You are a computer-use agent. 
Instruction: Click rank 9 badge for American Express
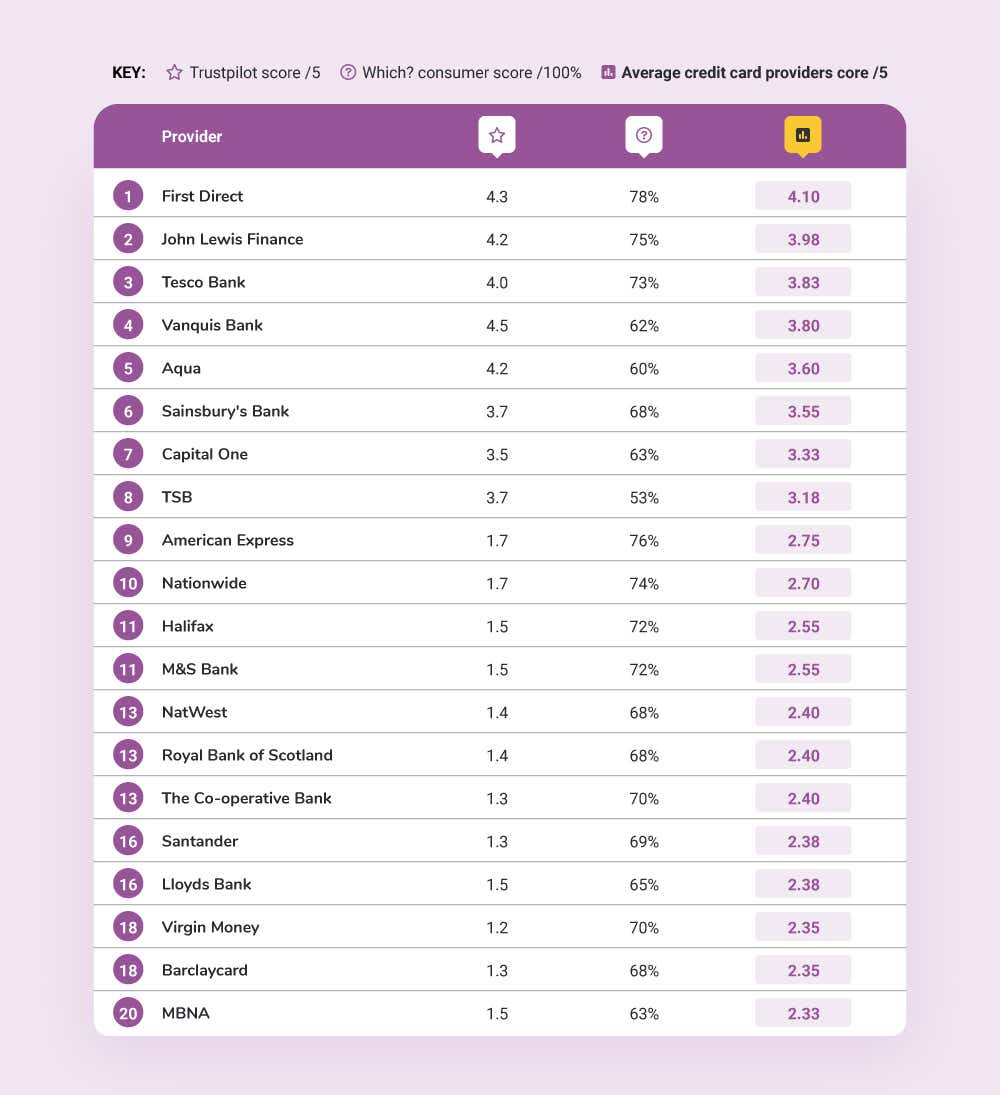coord(128,540)
